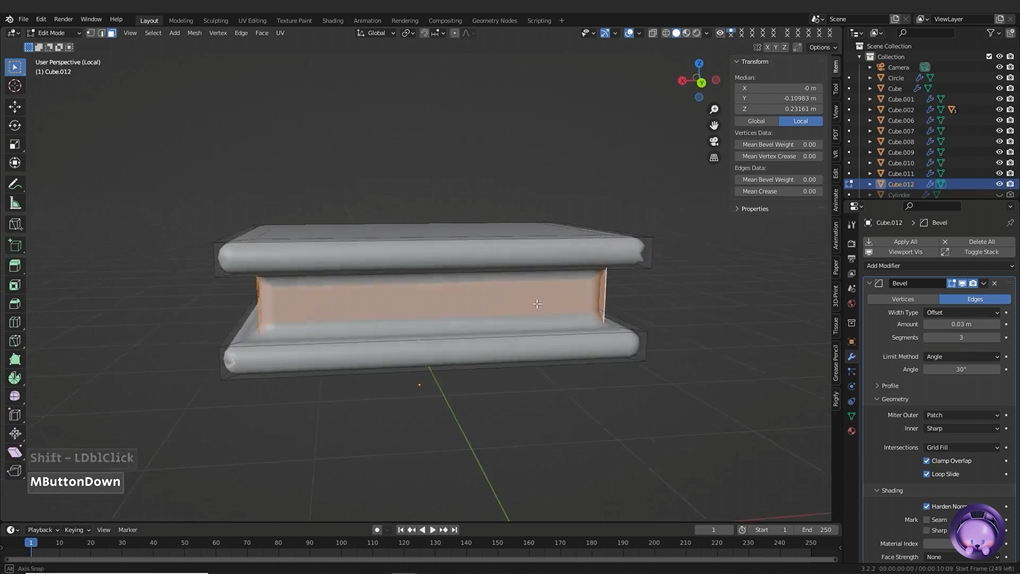Adjust bevel Segments value field

[961, 338]
